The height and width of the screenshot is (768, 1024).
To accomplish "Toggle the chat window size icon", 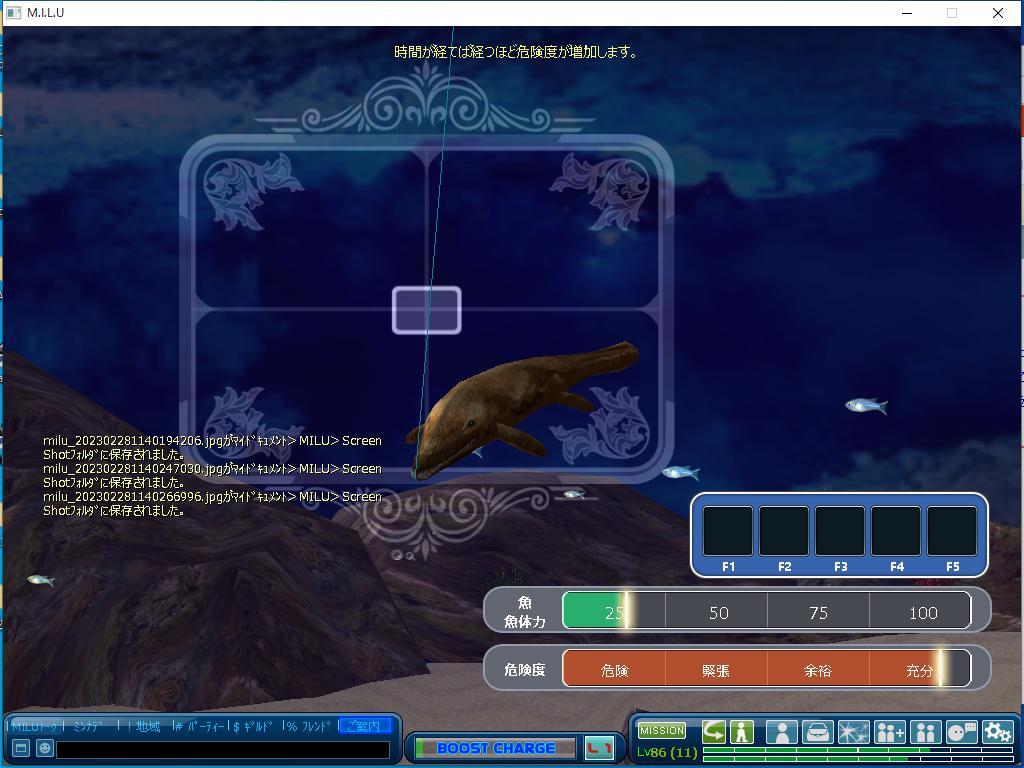I will pyautogui.click(x=21, y=748).
